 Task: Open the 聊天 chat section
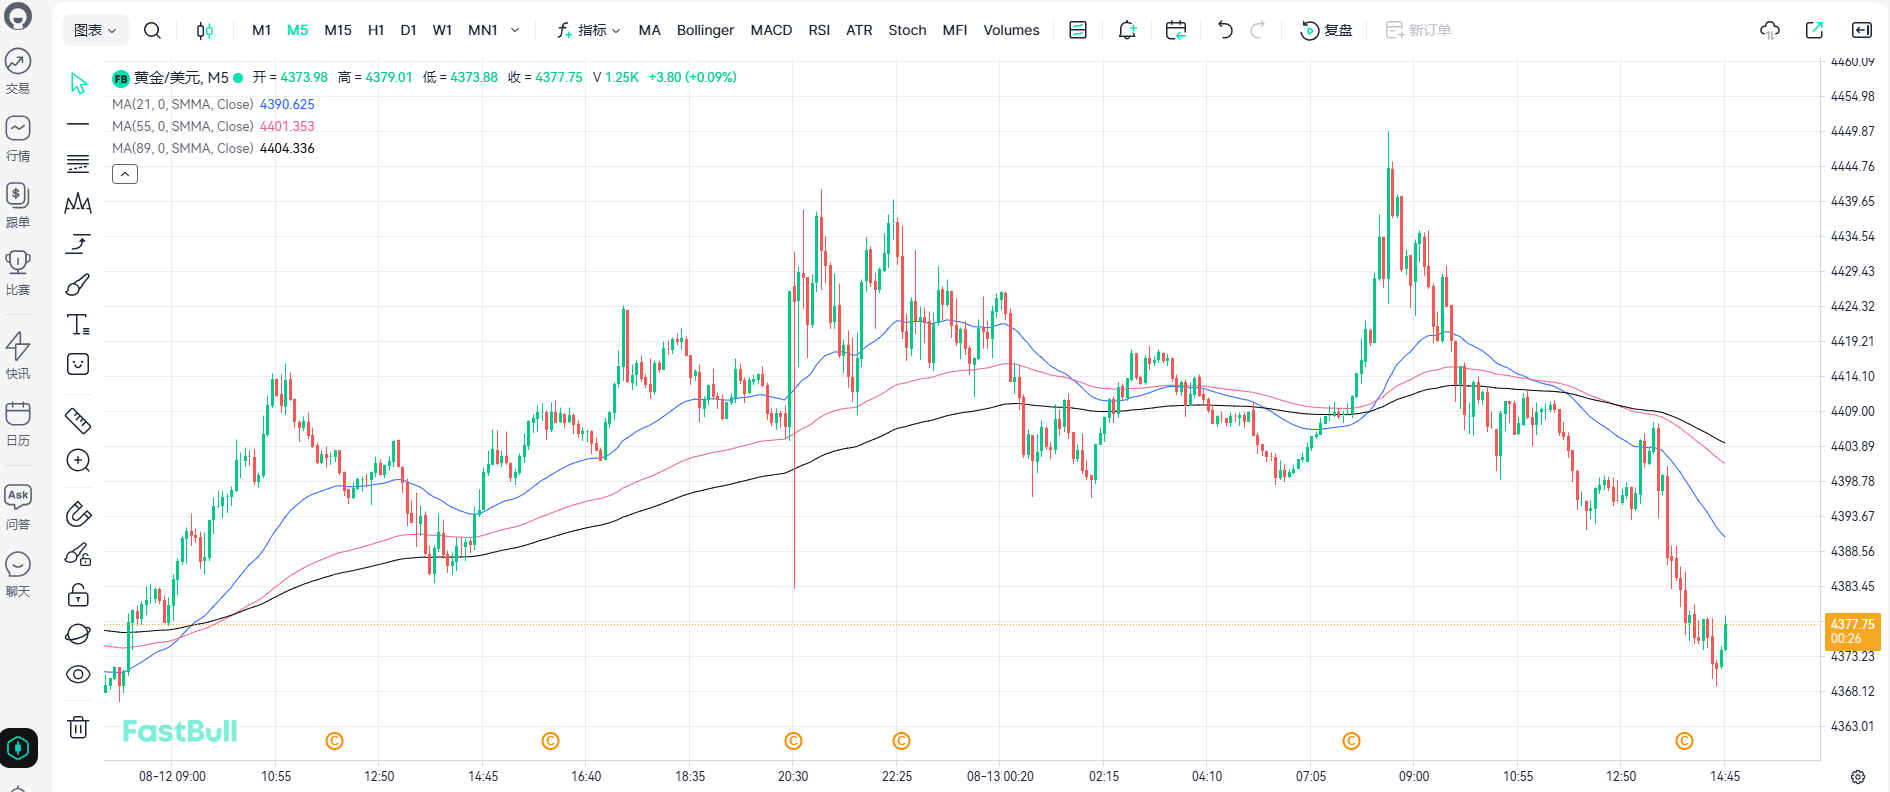click(18, 574)
